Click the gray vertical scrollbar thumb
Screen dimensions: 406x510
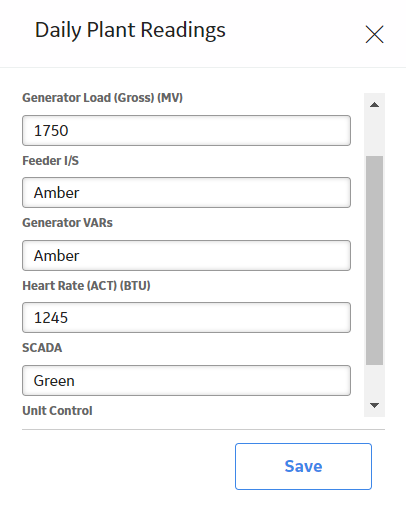pos(374,260)
